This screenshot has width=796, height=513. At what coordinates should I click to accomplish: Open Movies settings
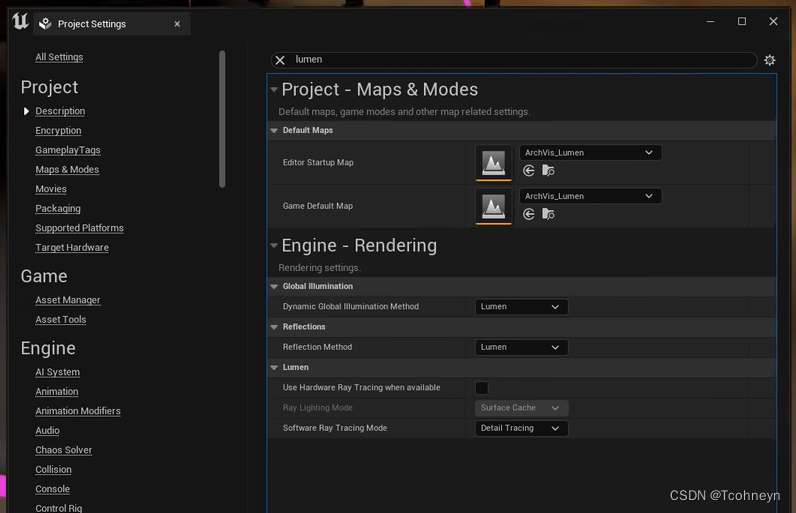pyautogui.click(x=51, y=189)
